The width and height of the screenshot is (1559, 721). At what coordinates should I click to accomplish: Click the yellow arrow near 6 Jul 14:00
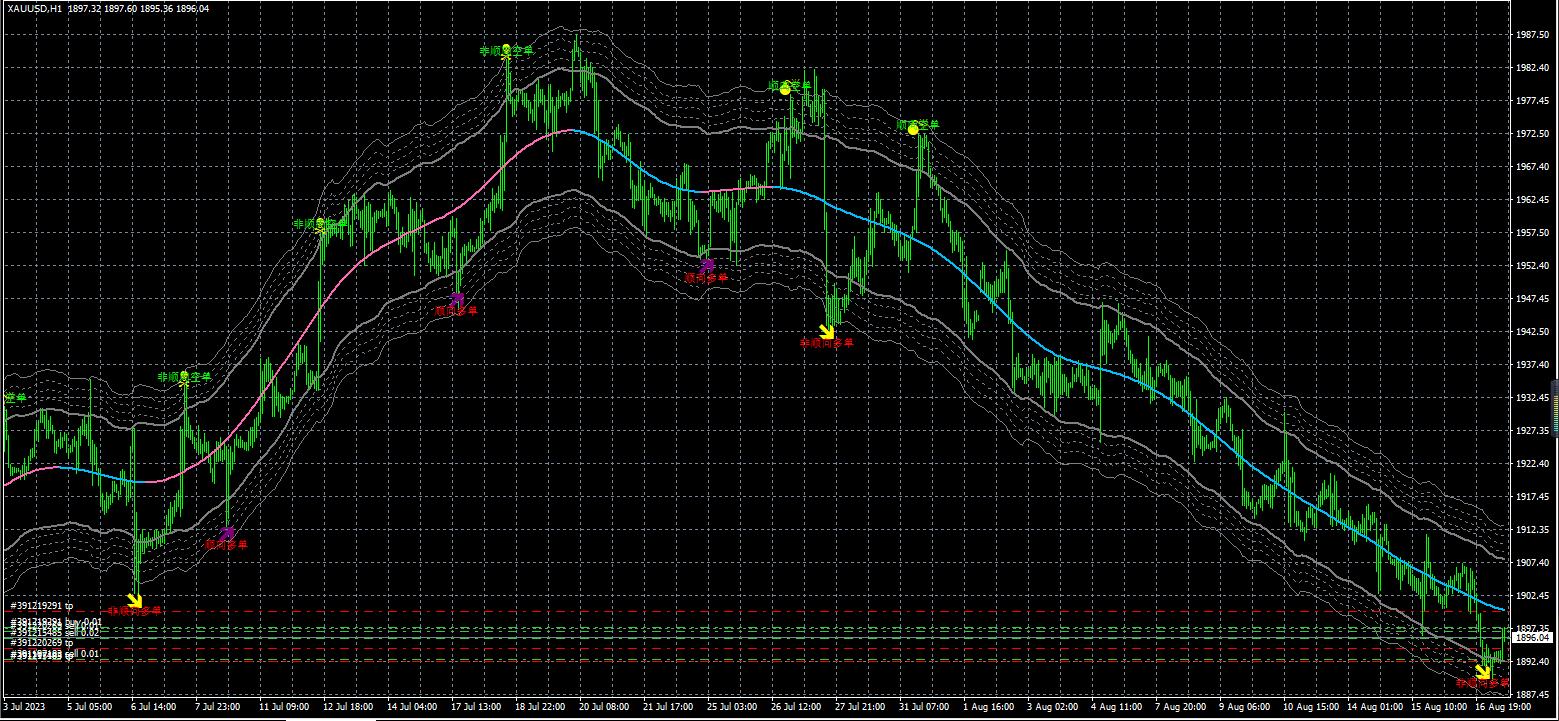134,600
